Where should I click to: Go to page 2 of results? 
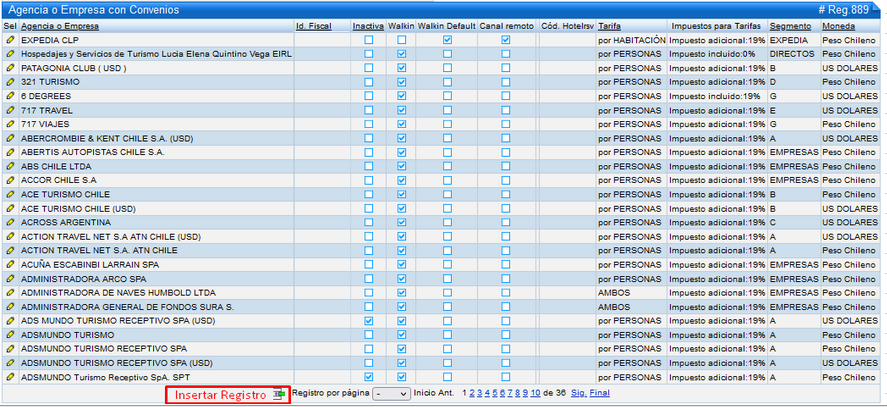coord(472,393)
